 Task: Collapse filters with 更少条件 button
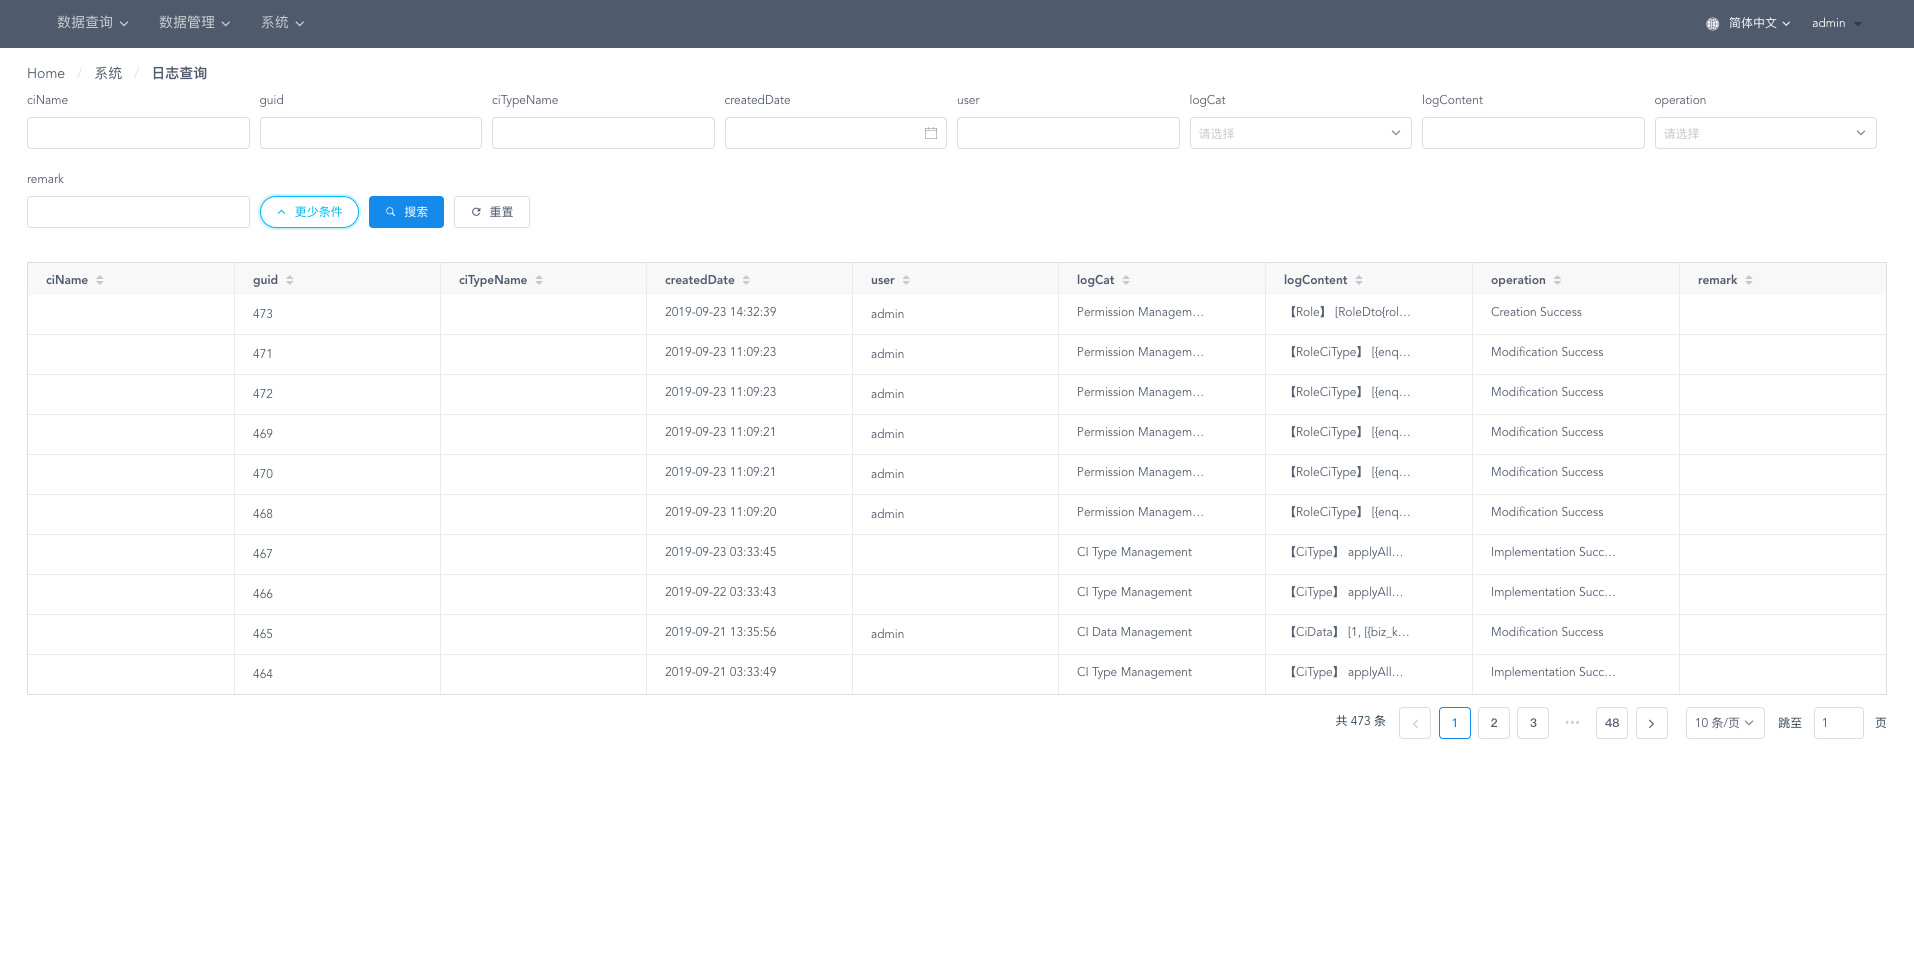(x=309, y=212)
